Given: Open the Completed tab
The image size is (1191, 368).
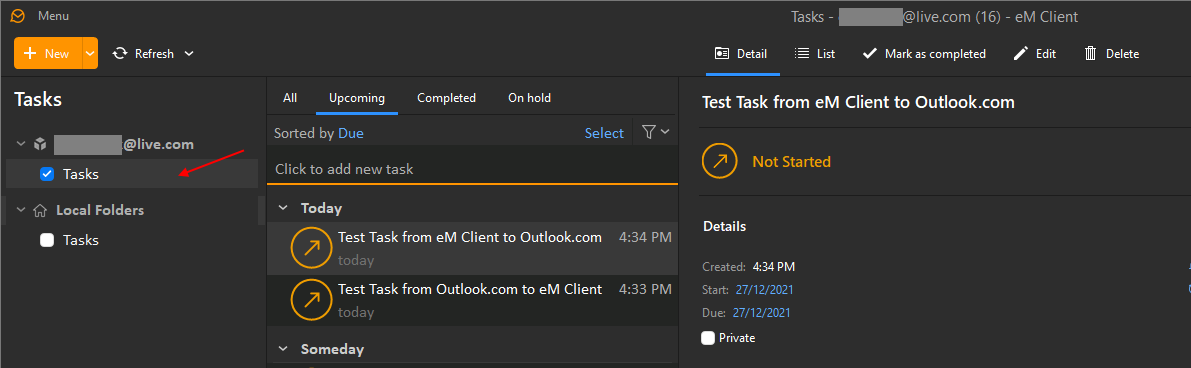Looking at the screenshot, I should pyautogui.click(x=447, y=98).
